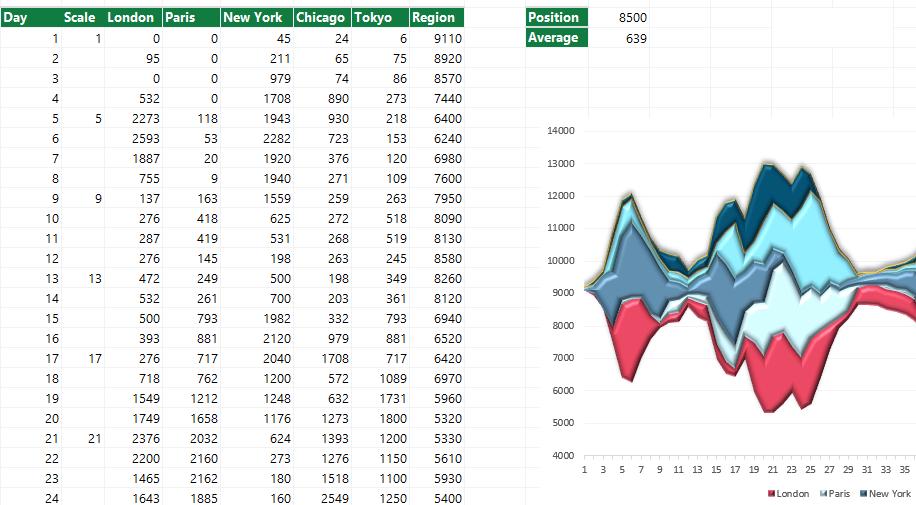Click the 14000 label on chart axis
Image resolution: width=916 pixels, height=505 pixels.
561,131
